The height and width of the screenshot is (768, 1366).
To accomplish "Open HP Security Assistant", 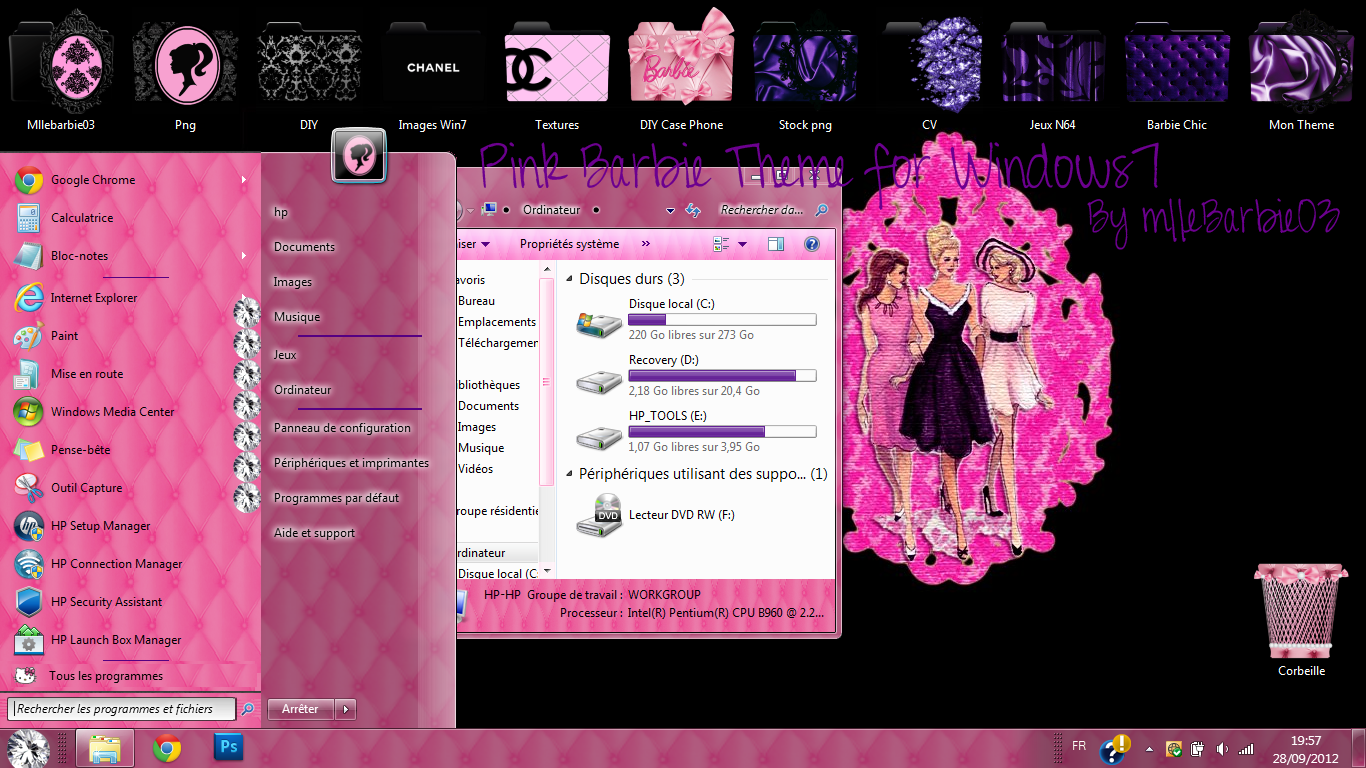I will 130,602.
